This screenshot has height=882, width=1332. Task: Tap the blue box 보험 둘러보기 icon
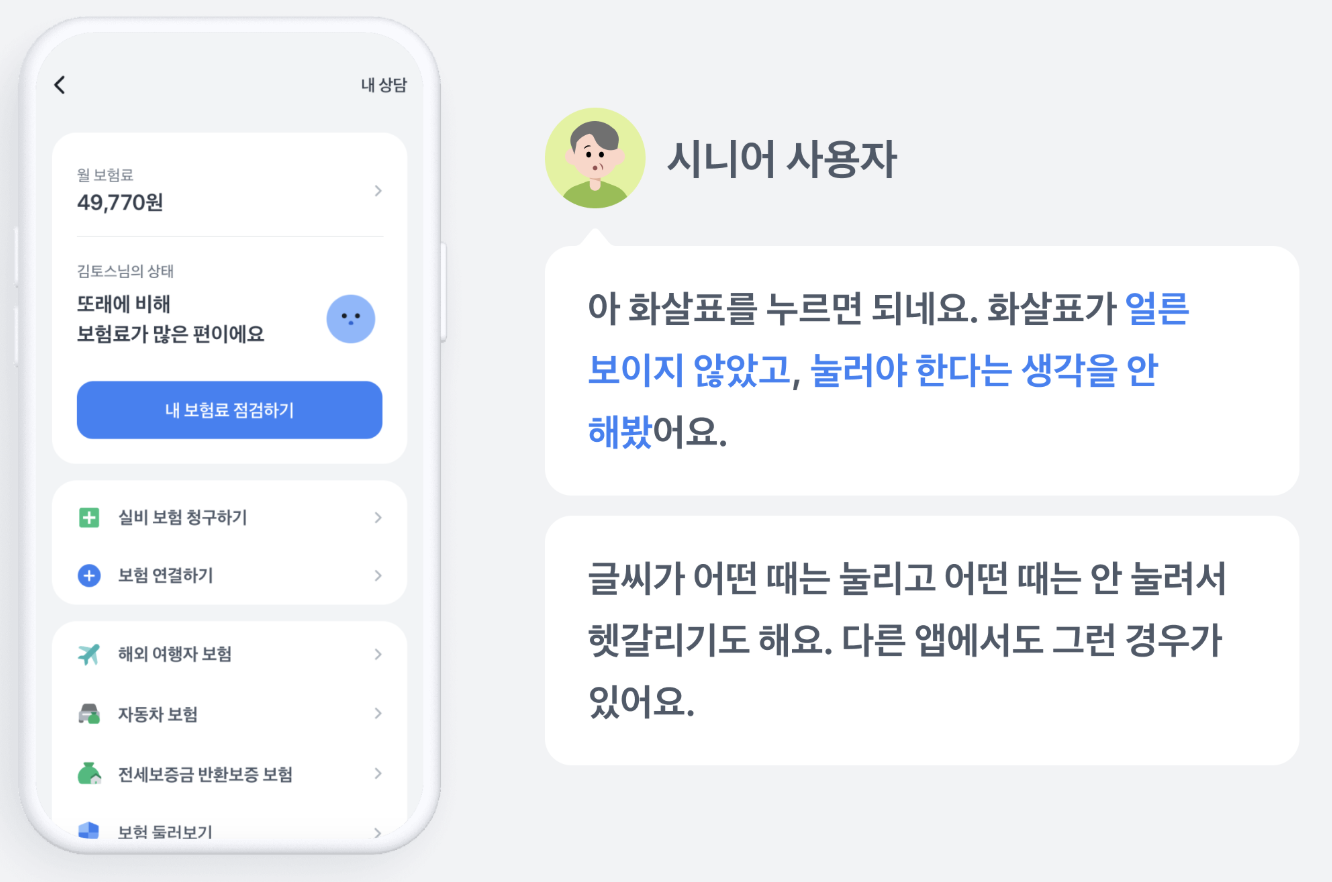[89, 831]
